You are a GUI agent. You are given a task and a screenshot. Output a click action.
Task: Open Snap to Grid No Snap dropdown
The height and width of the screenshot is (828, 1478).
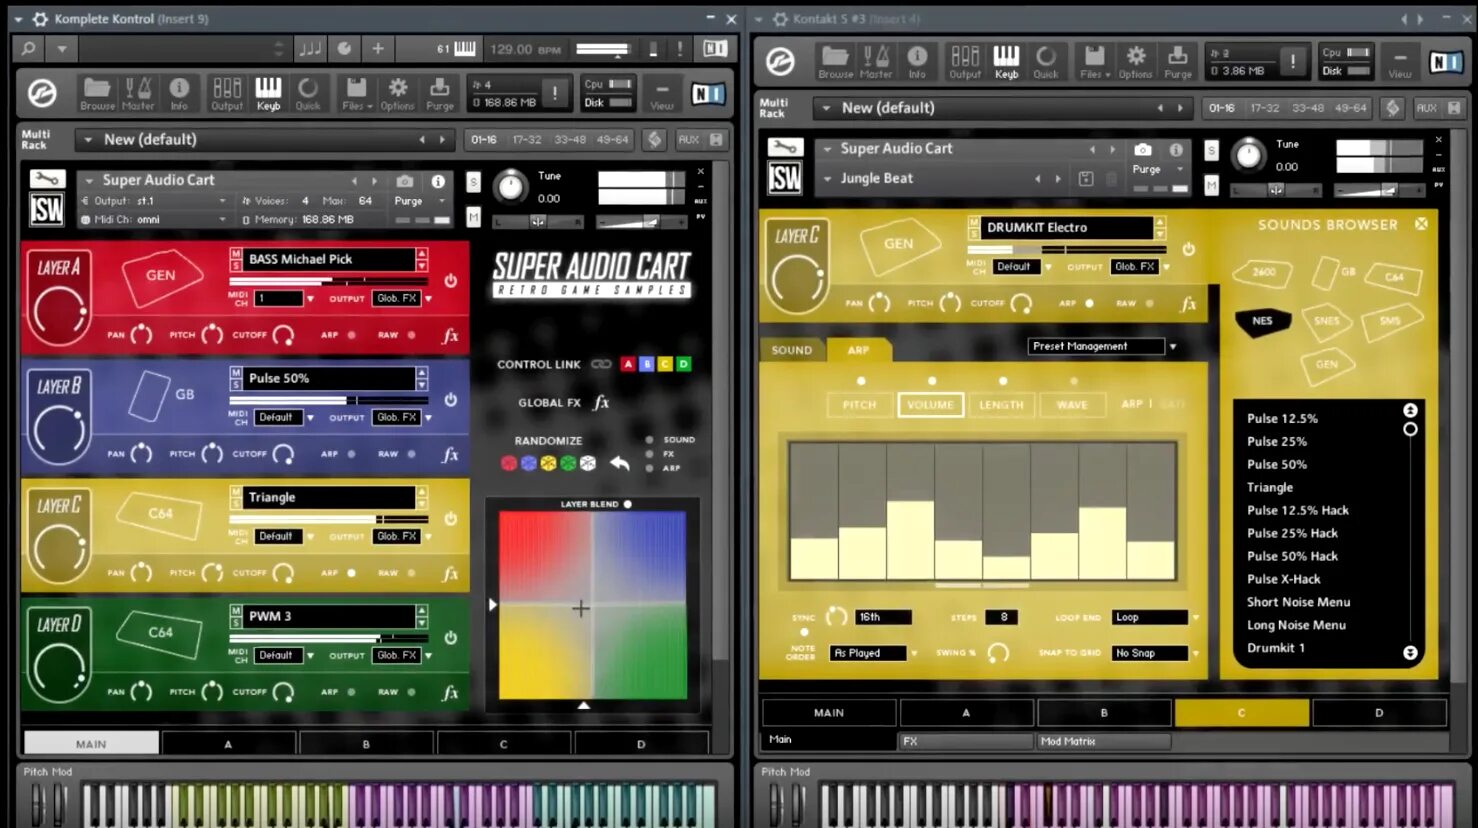coord(1154,653)
